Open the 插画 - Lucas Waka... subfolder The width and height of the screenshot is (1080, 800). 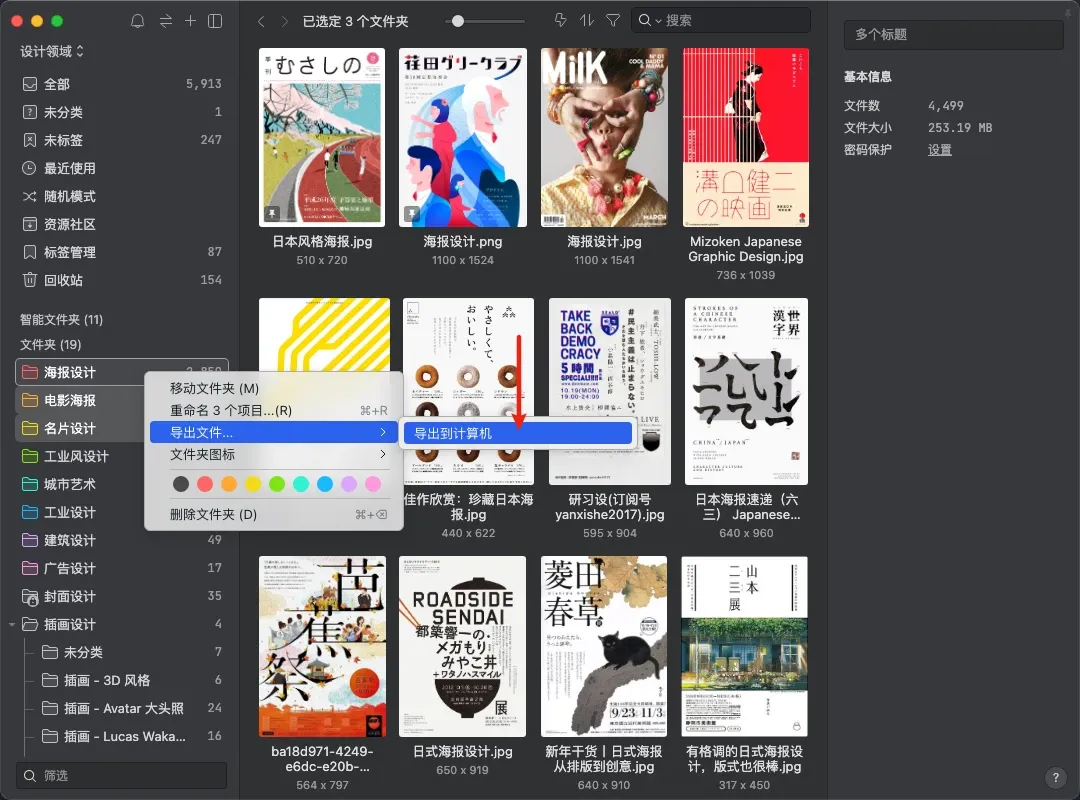click(x=131, y=737)
